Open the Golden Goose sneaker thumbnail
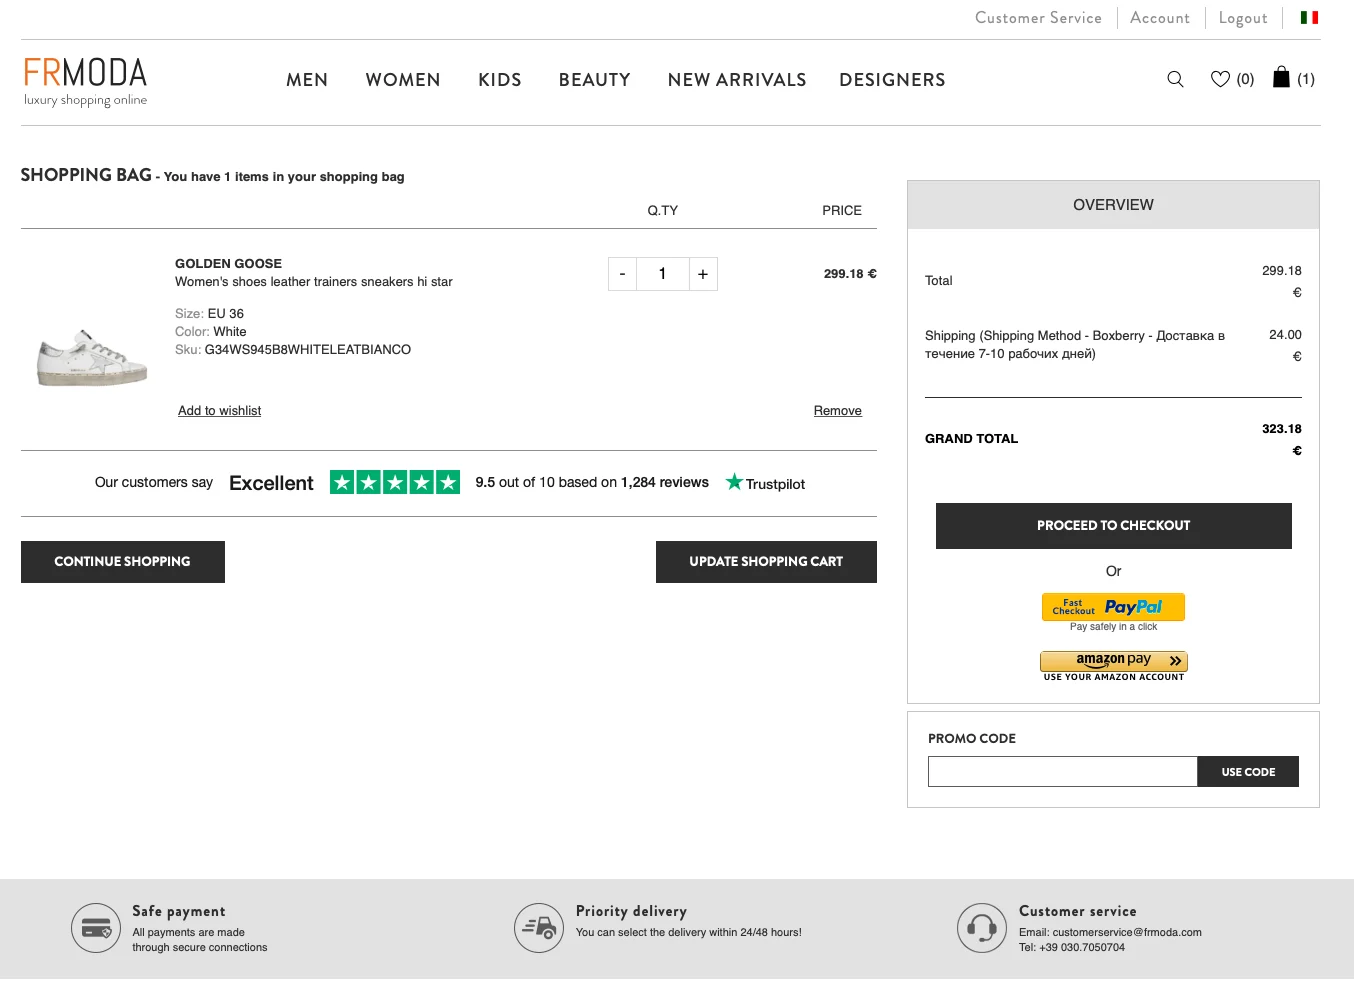The width and height of the screenshot is (1354, 990). coord(92,357)
